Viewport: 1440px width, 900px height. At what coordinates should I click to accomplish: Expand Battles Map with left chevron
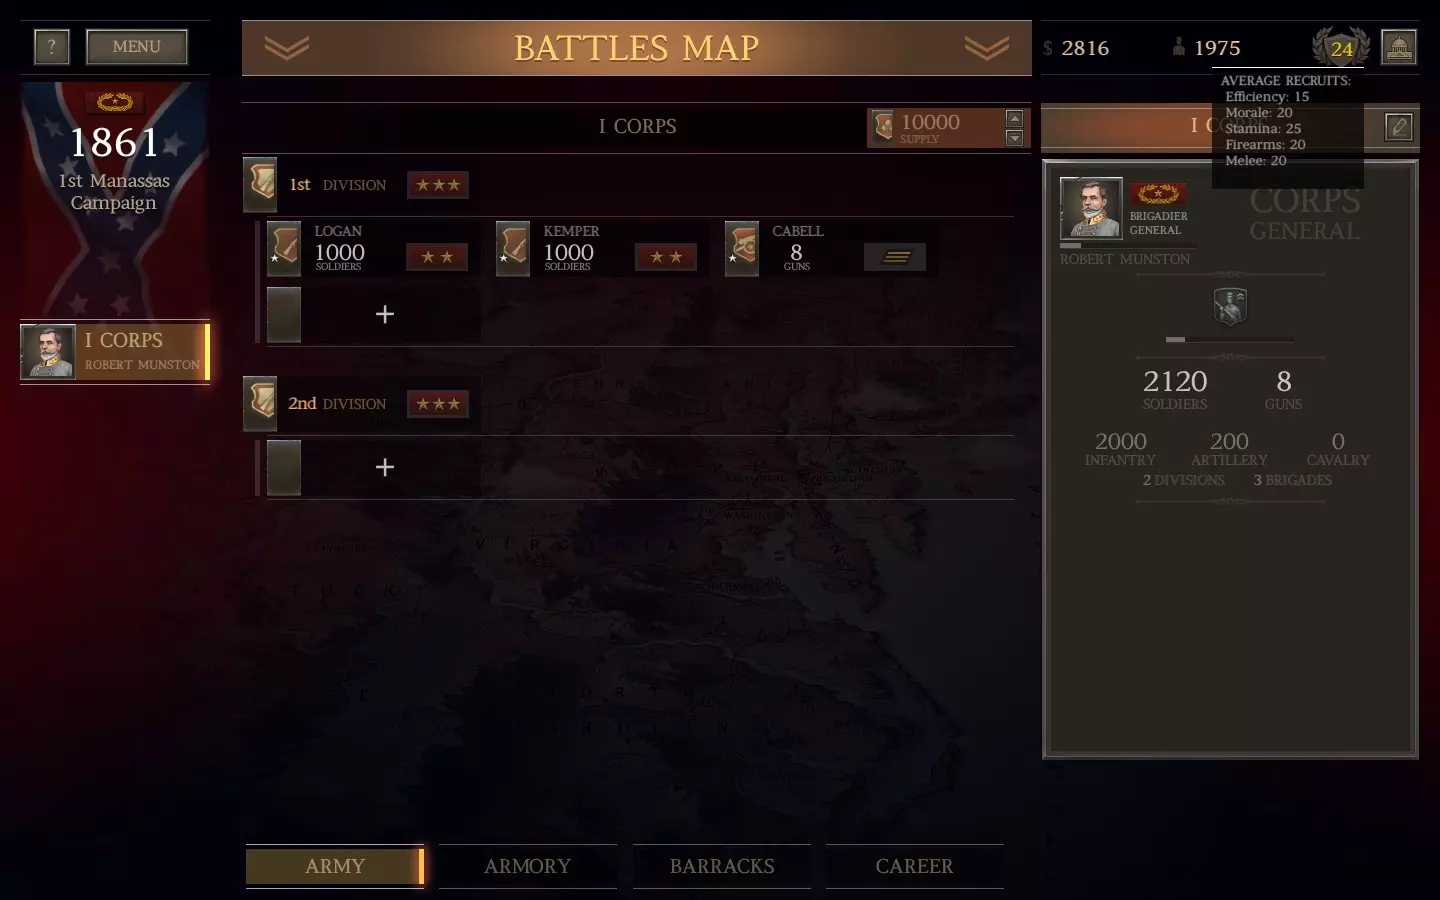(287, 48)
